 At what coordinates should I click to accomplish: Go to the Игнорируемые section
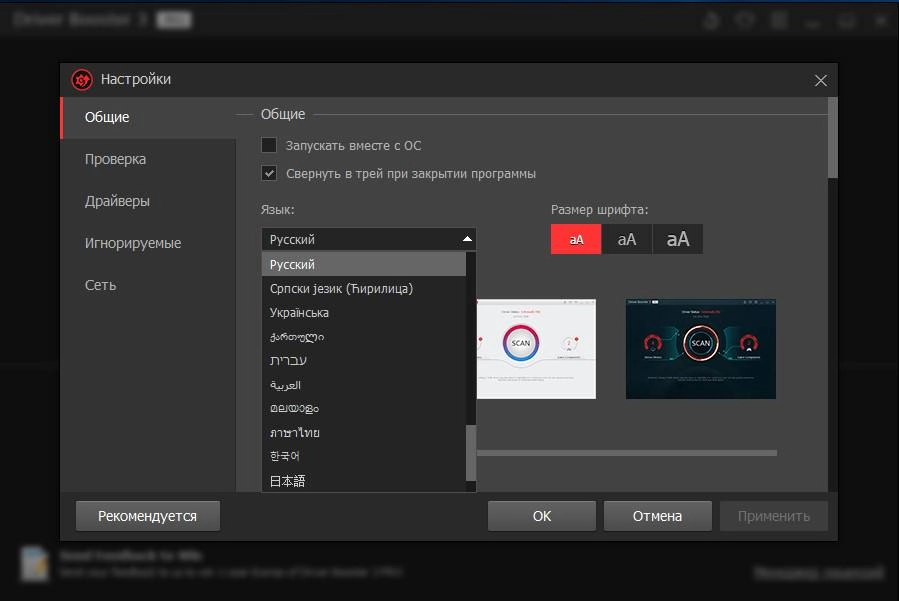[x=148, y=243]
